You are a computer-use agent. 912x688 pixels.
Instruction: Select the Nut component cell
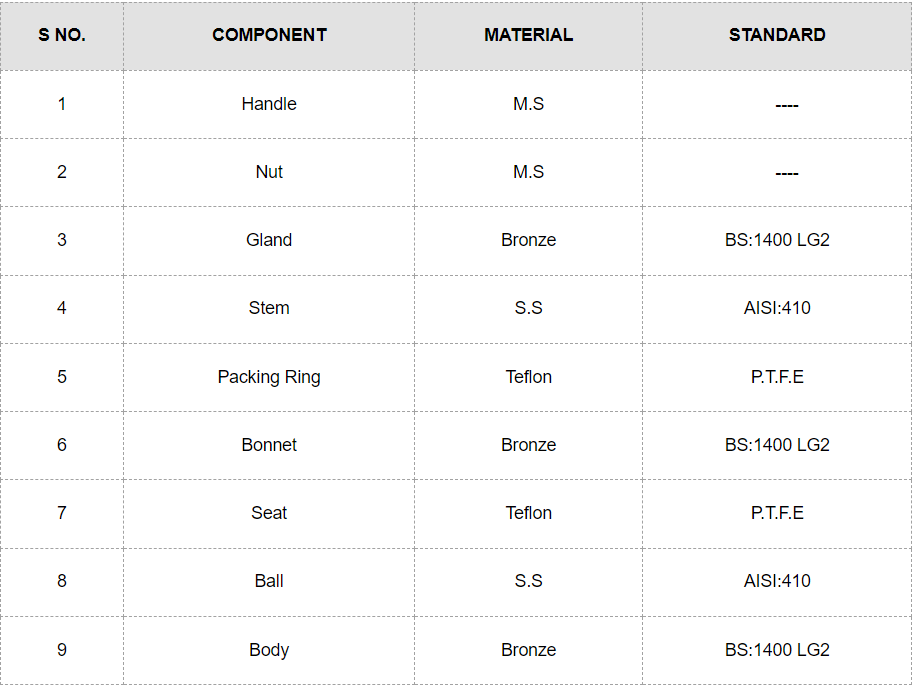point(269,172)
